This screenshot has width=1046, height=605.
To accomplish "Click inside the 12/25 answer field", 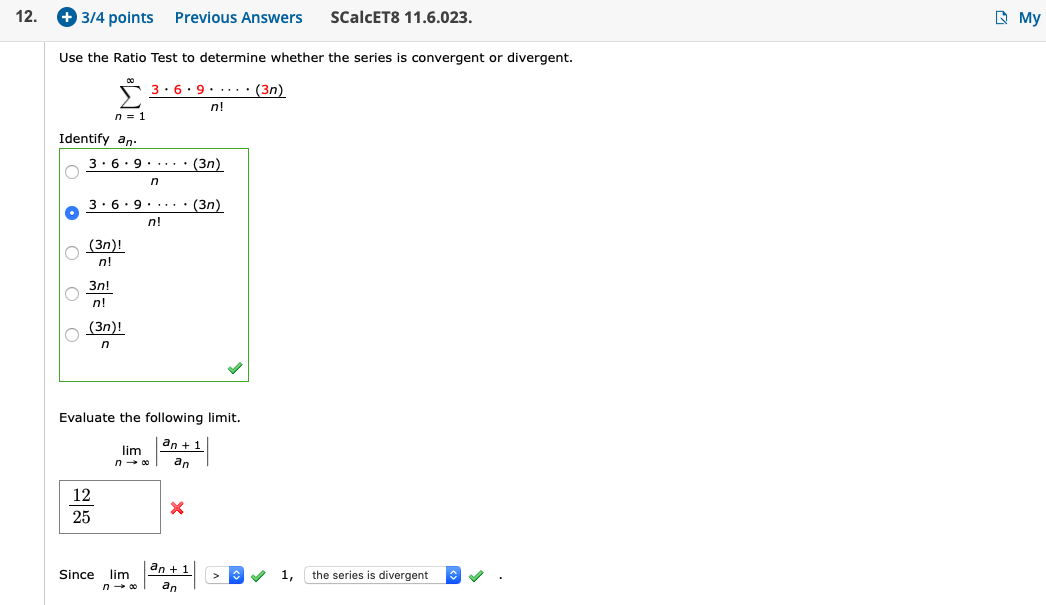I will click(x=110, y=505).
